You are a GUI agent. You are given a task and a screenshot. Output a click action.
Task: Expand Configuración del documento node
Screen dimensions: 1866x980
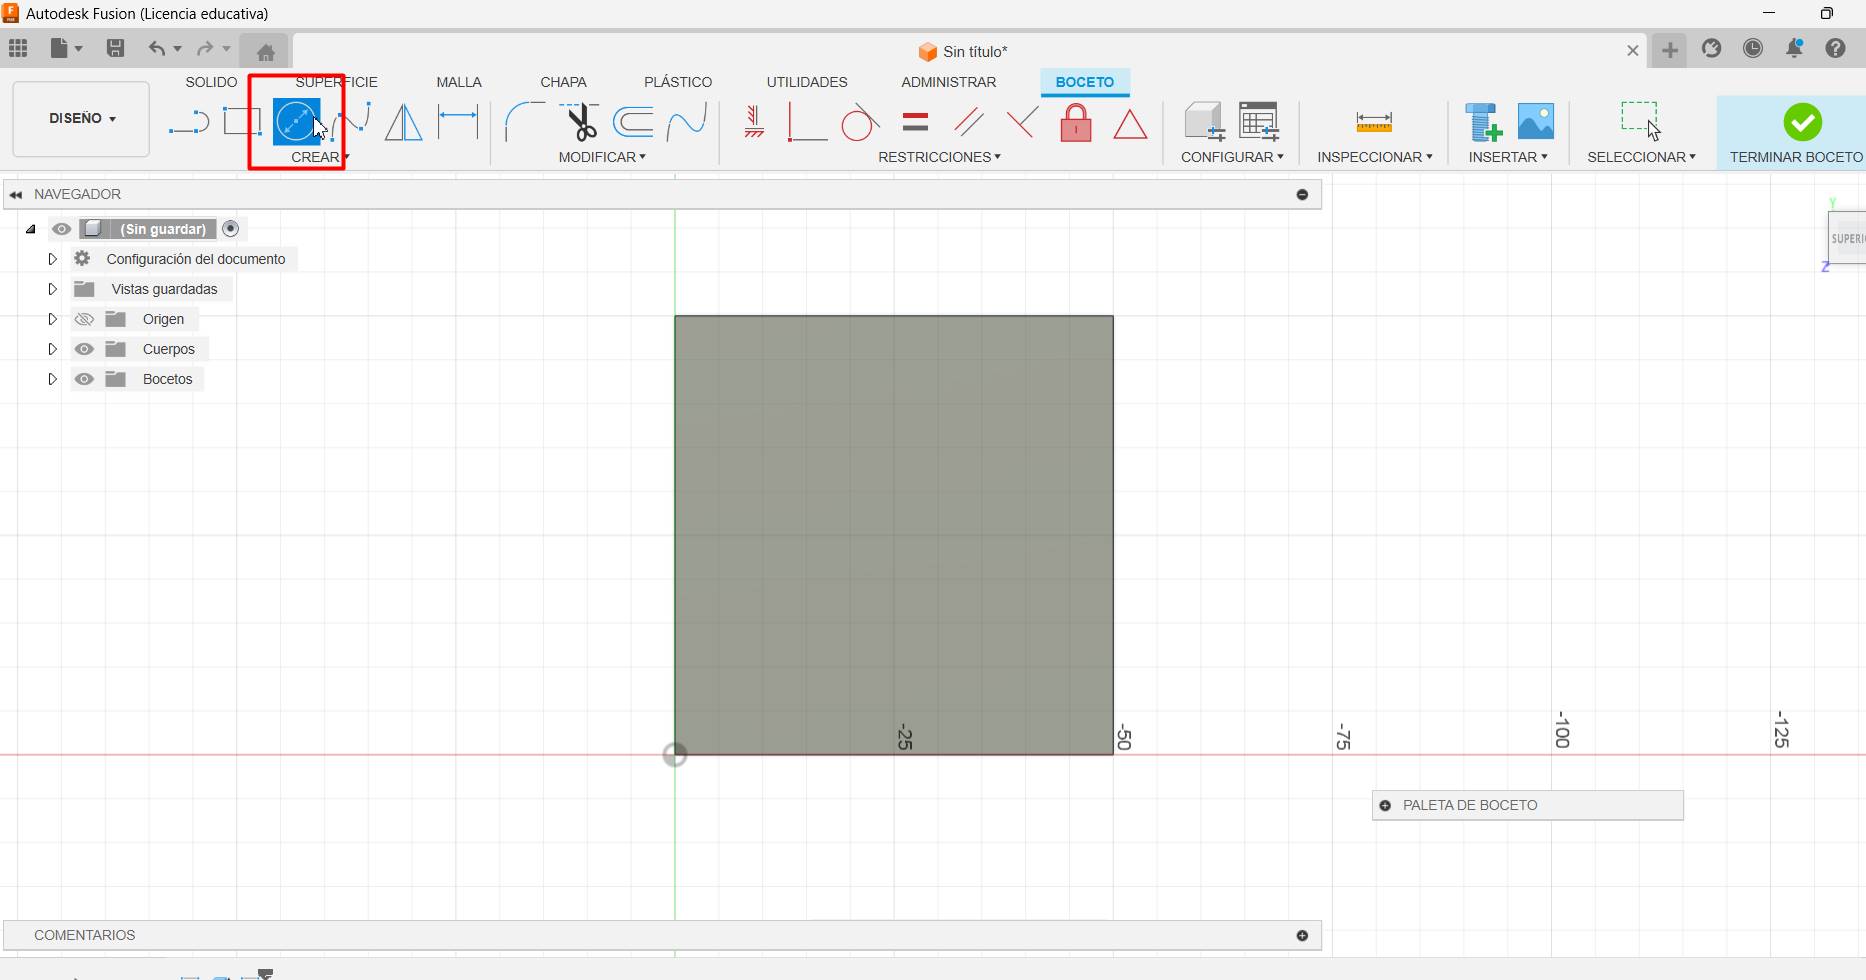point(52,259)
